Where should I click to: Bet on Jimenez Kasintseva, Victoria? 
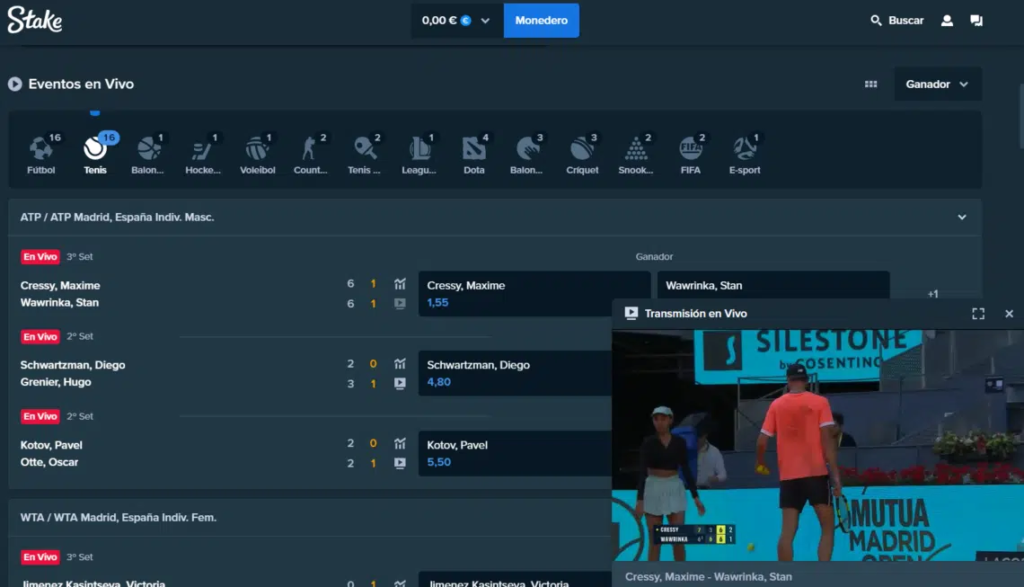tap(515, 580)
